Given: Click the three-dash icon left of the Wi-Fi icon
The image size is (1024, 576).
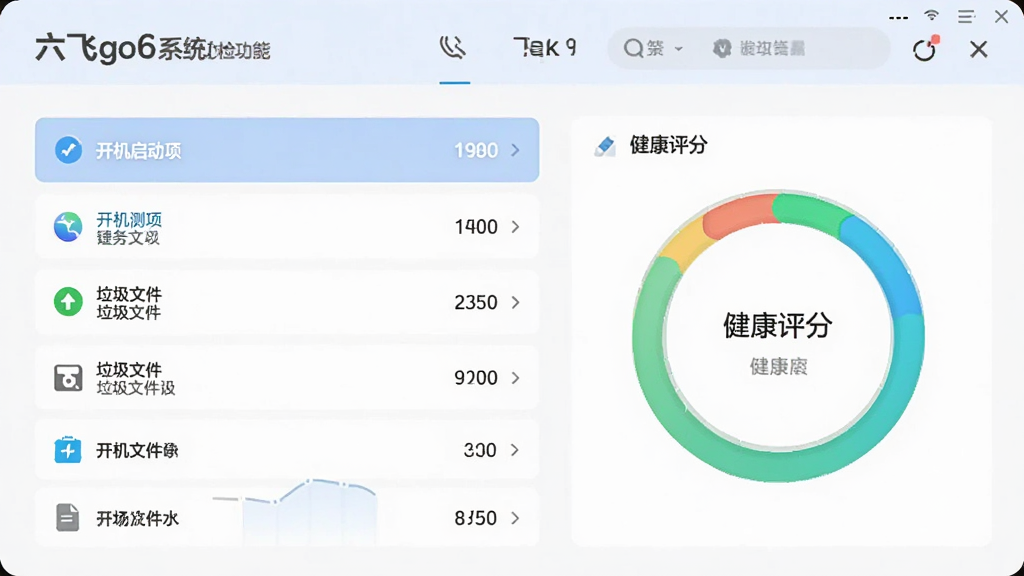Looking at the screenshot, I should tap(899, 18).
